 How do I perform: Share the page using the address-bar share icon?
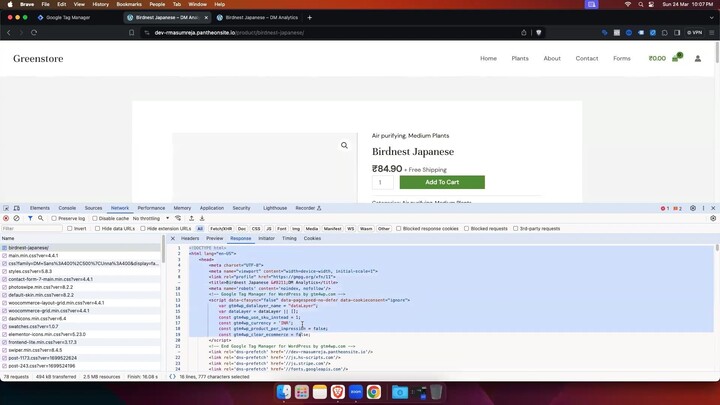click(x=523, y=33)
